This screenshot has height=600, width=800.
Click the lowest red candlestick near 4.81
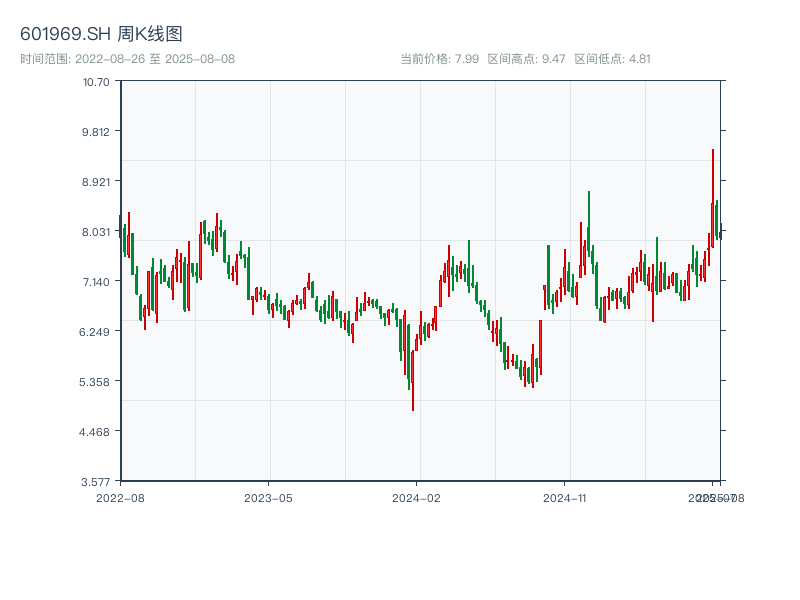pos(412,385)
